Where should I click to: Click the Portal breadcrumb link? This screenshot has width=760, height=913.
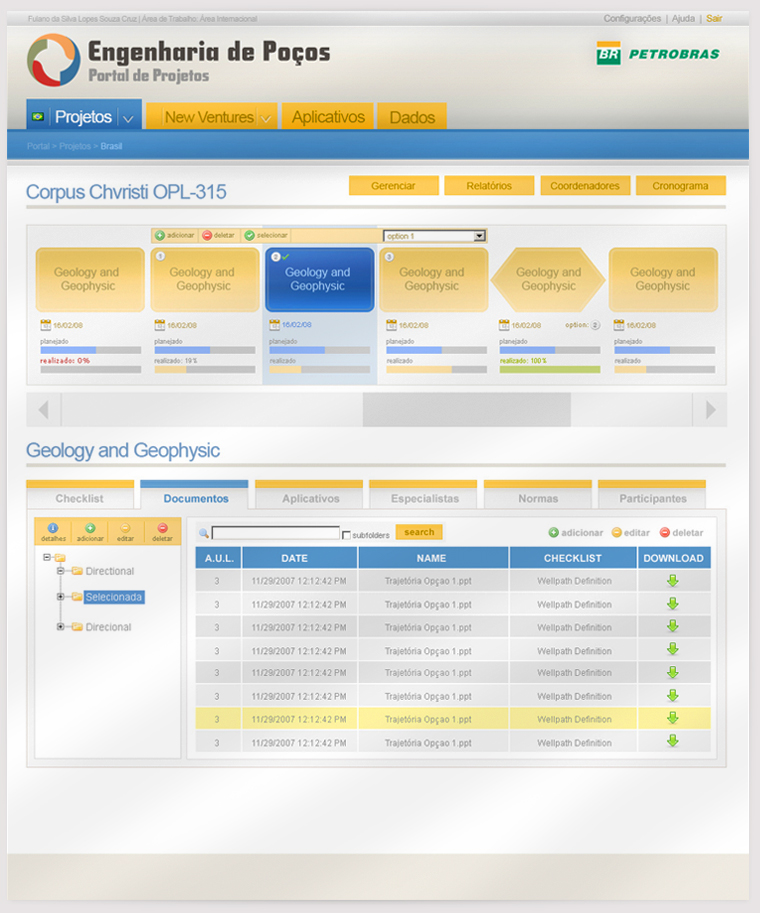(38, 146)
